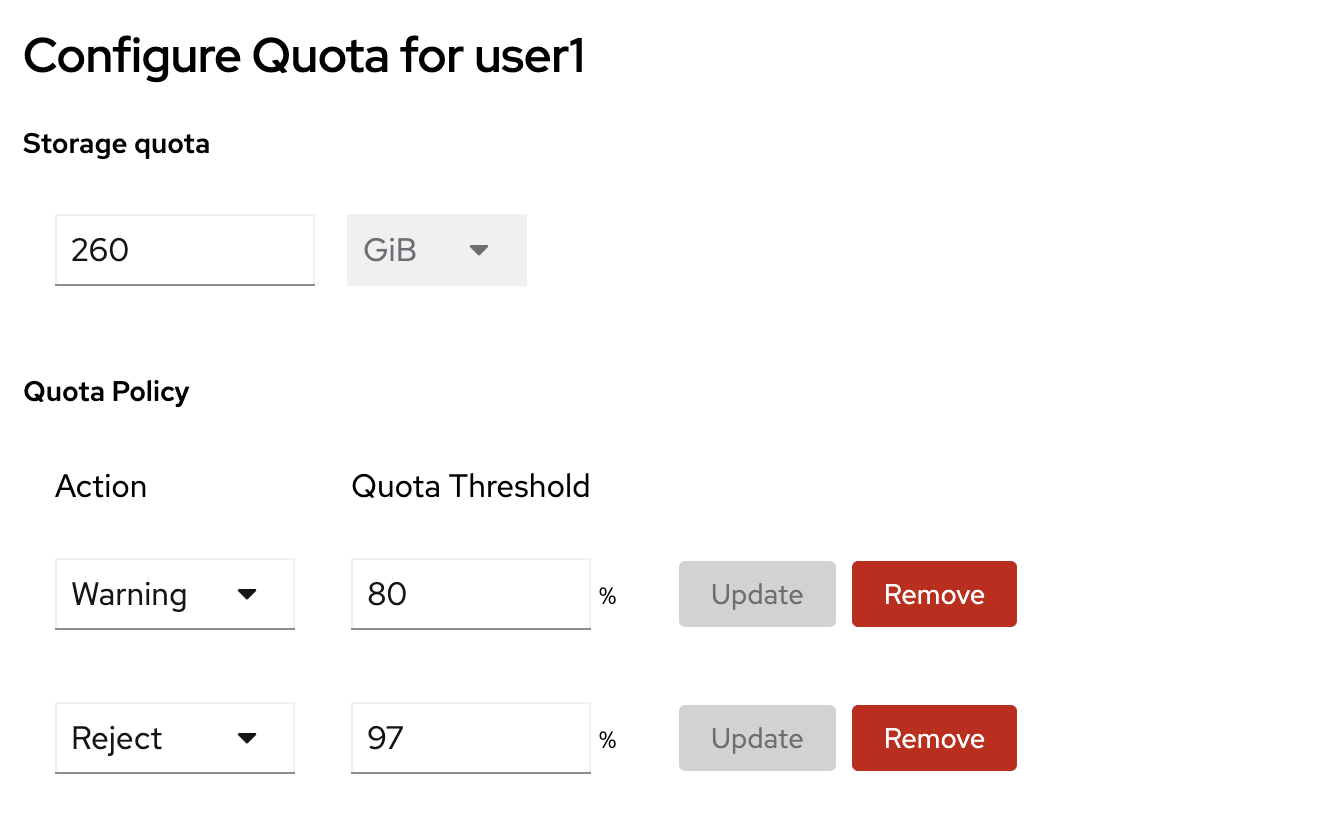
Task: Click the percent sign beside 80 threshold
Action: [607, 597]
